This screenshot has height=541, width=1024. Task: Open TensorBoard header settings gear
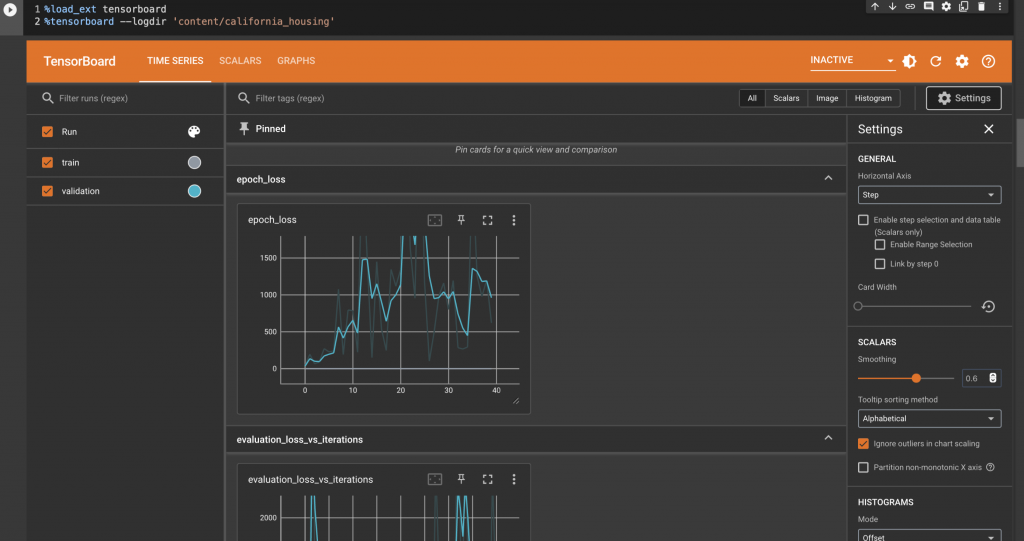coord(962,61)
